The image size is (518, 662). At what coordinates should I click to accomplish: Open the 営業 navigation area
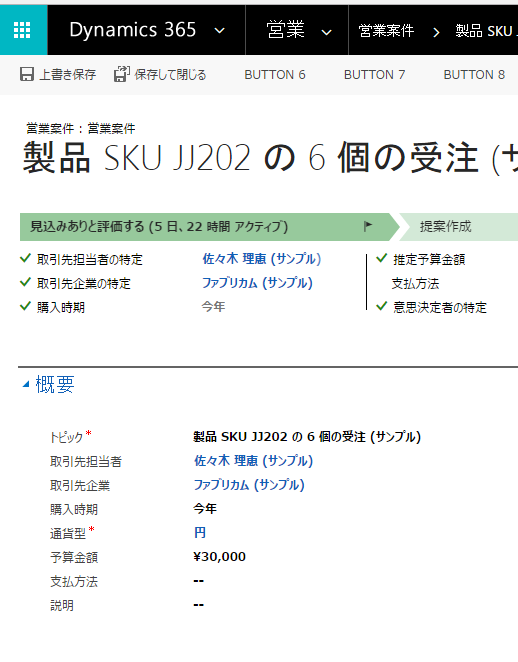pos(285,30)
